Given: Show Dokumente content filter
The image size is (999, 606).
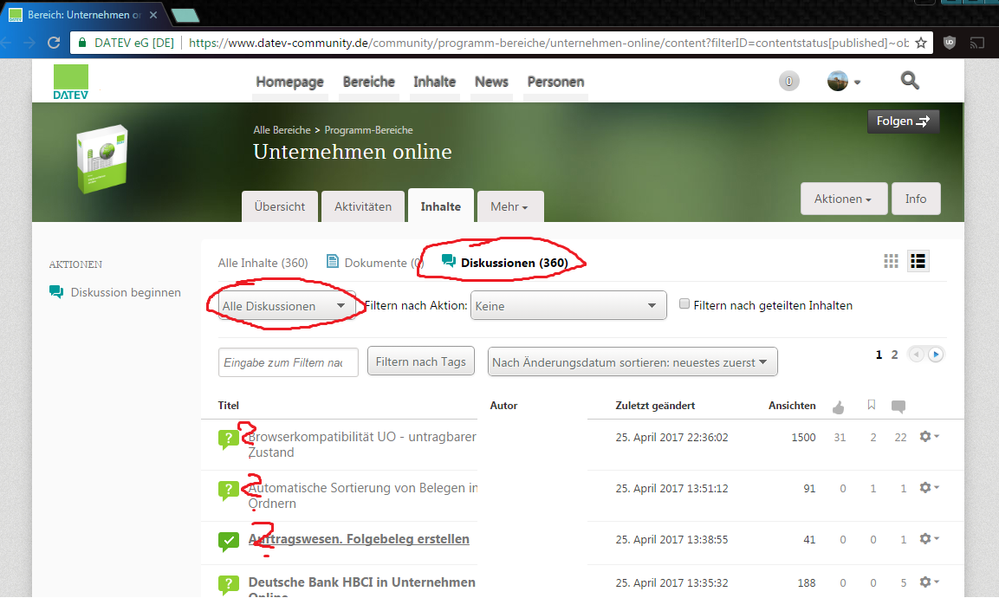Looking at the screenshot, I should [x=375, y=263].
